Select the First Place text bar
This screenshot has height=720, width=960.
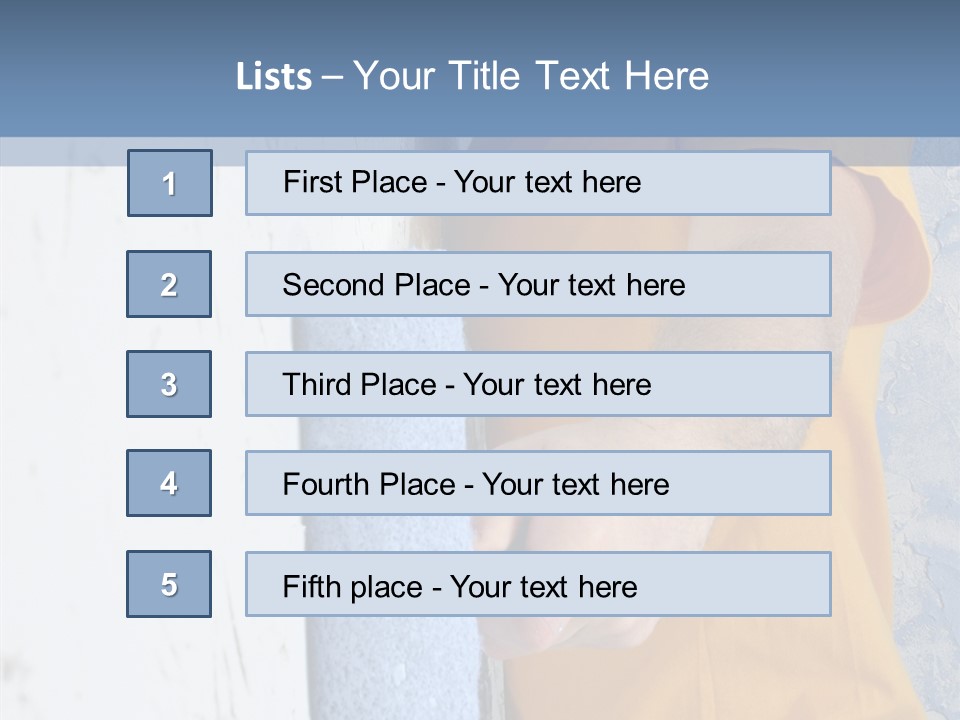(x=538, y=183)
